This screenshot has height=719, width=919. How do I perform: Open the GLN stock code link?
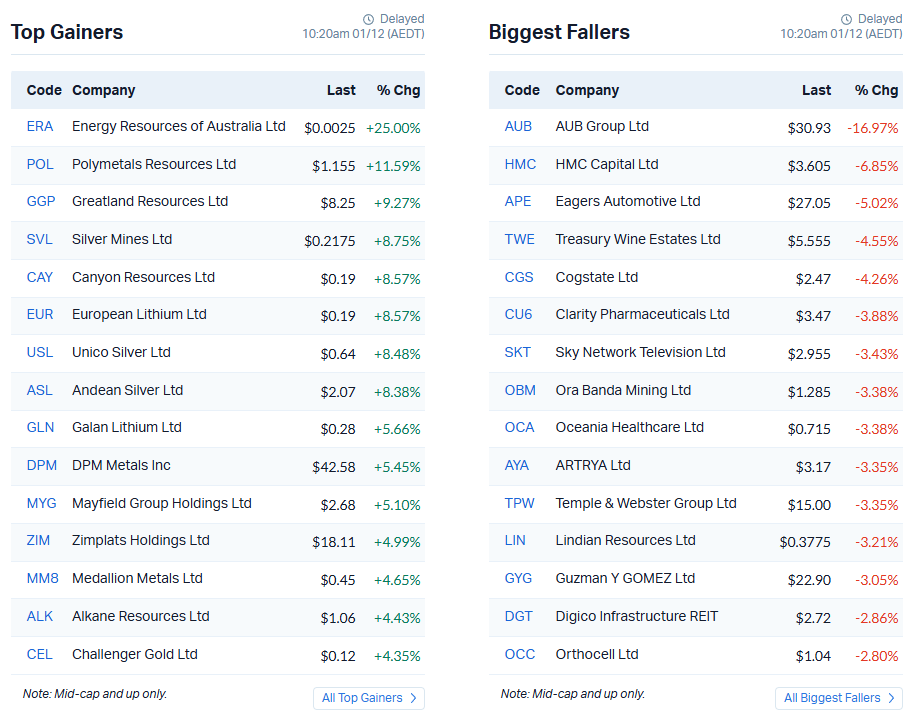pyautogui.click(x=40, y=428)
